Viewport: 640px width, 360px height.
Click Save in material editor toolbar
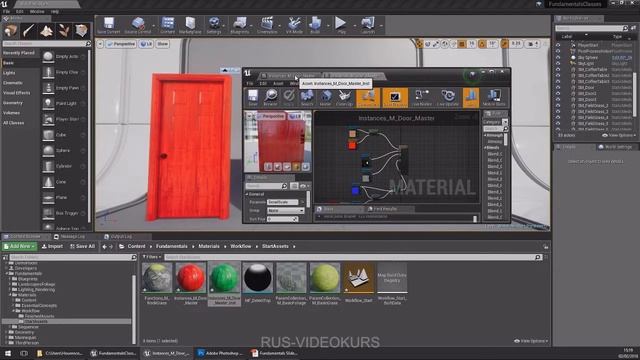(x=253, y=98)
